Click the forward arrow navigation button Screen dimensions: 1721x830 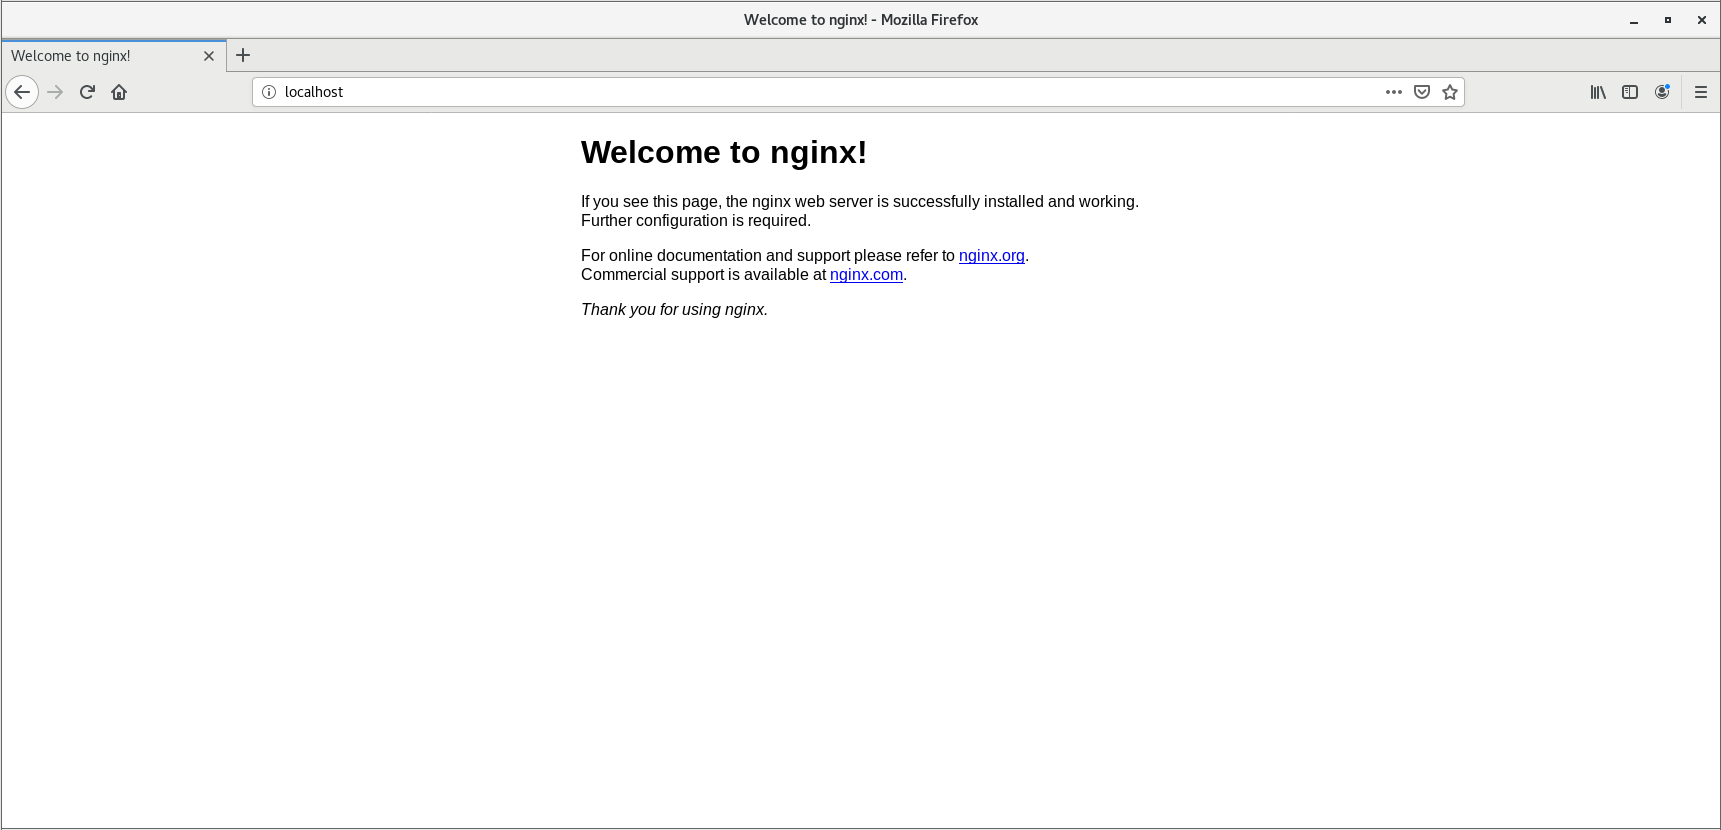click(55, 92)
